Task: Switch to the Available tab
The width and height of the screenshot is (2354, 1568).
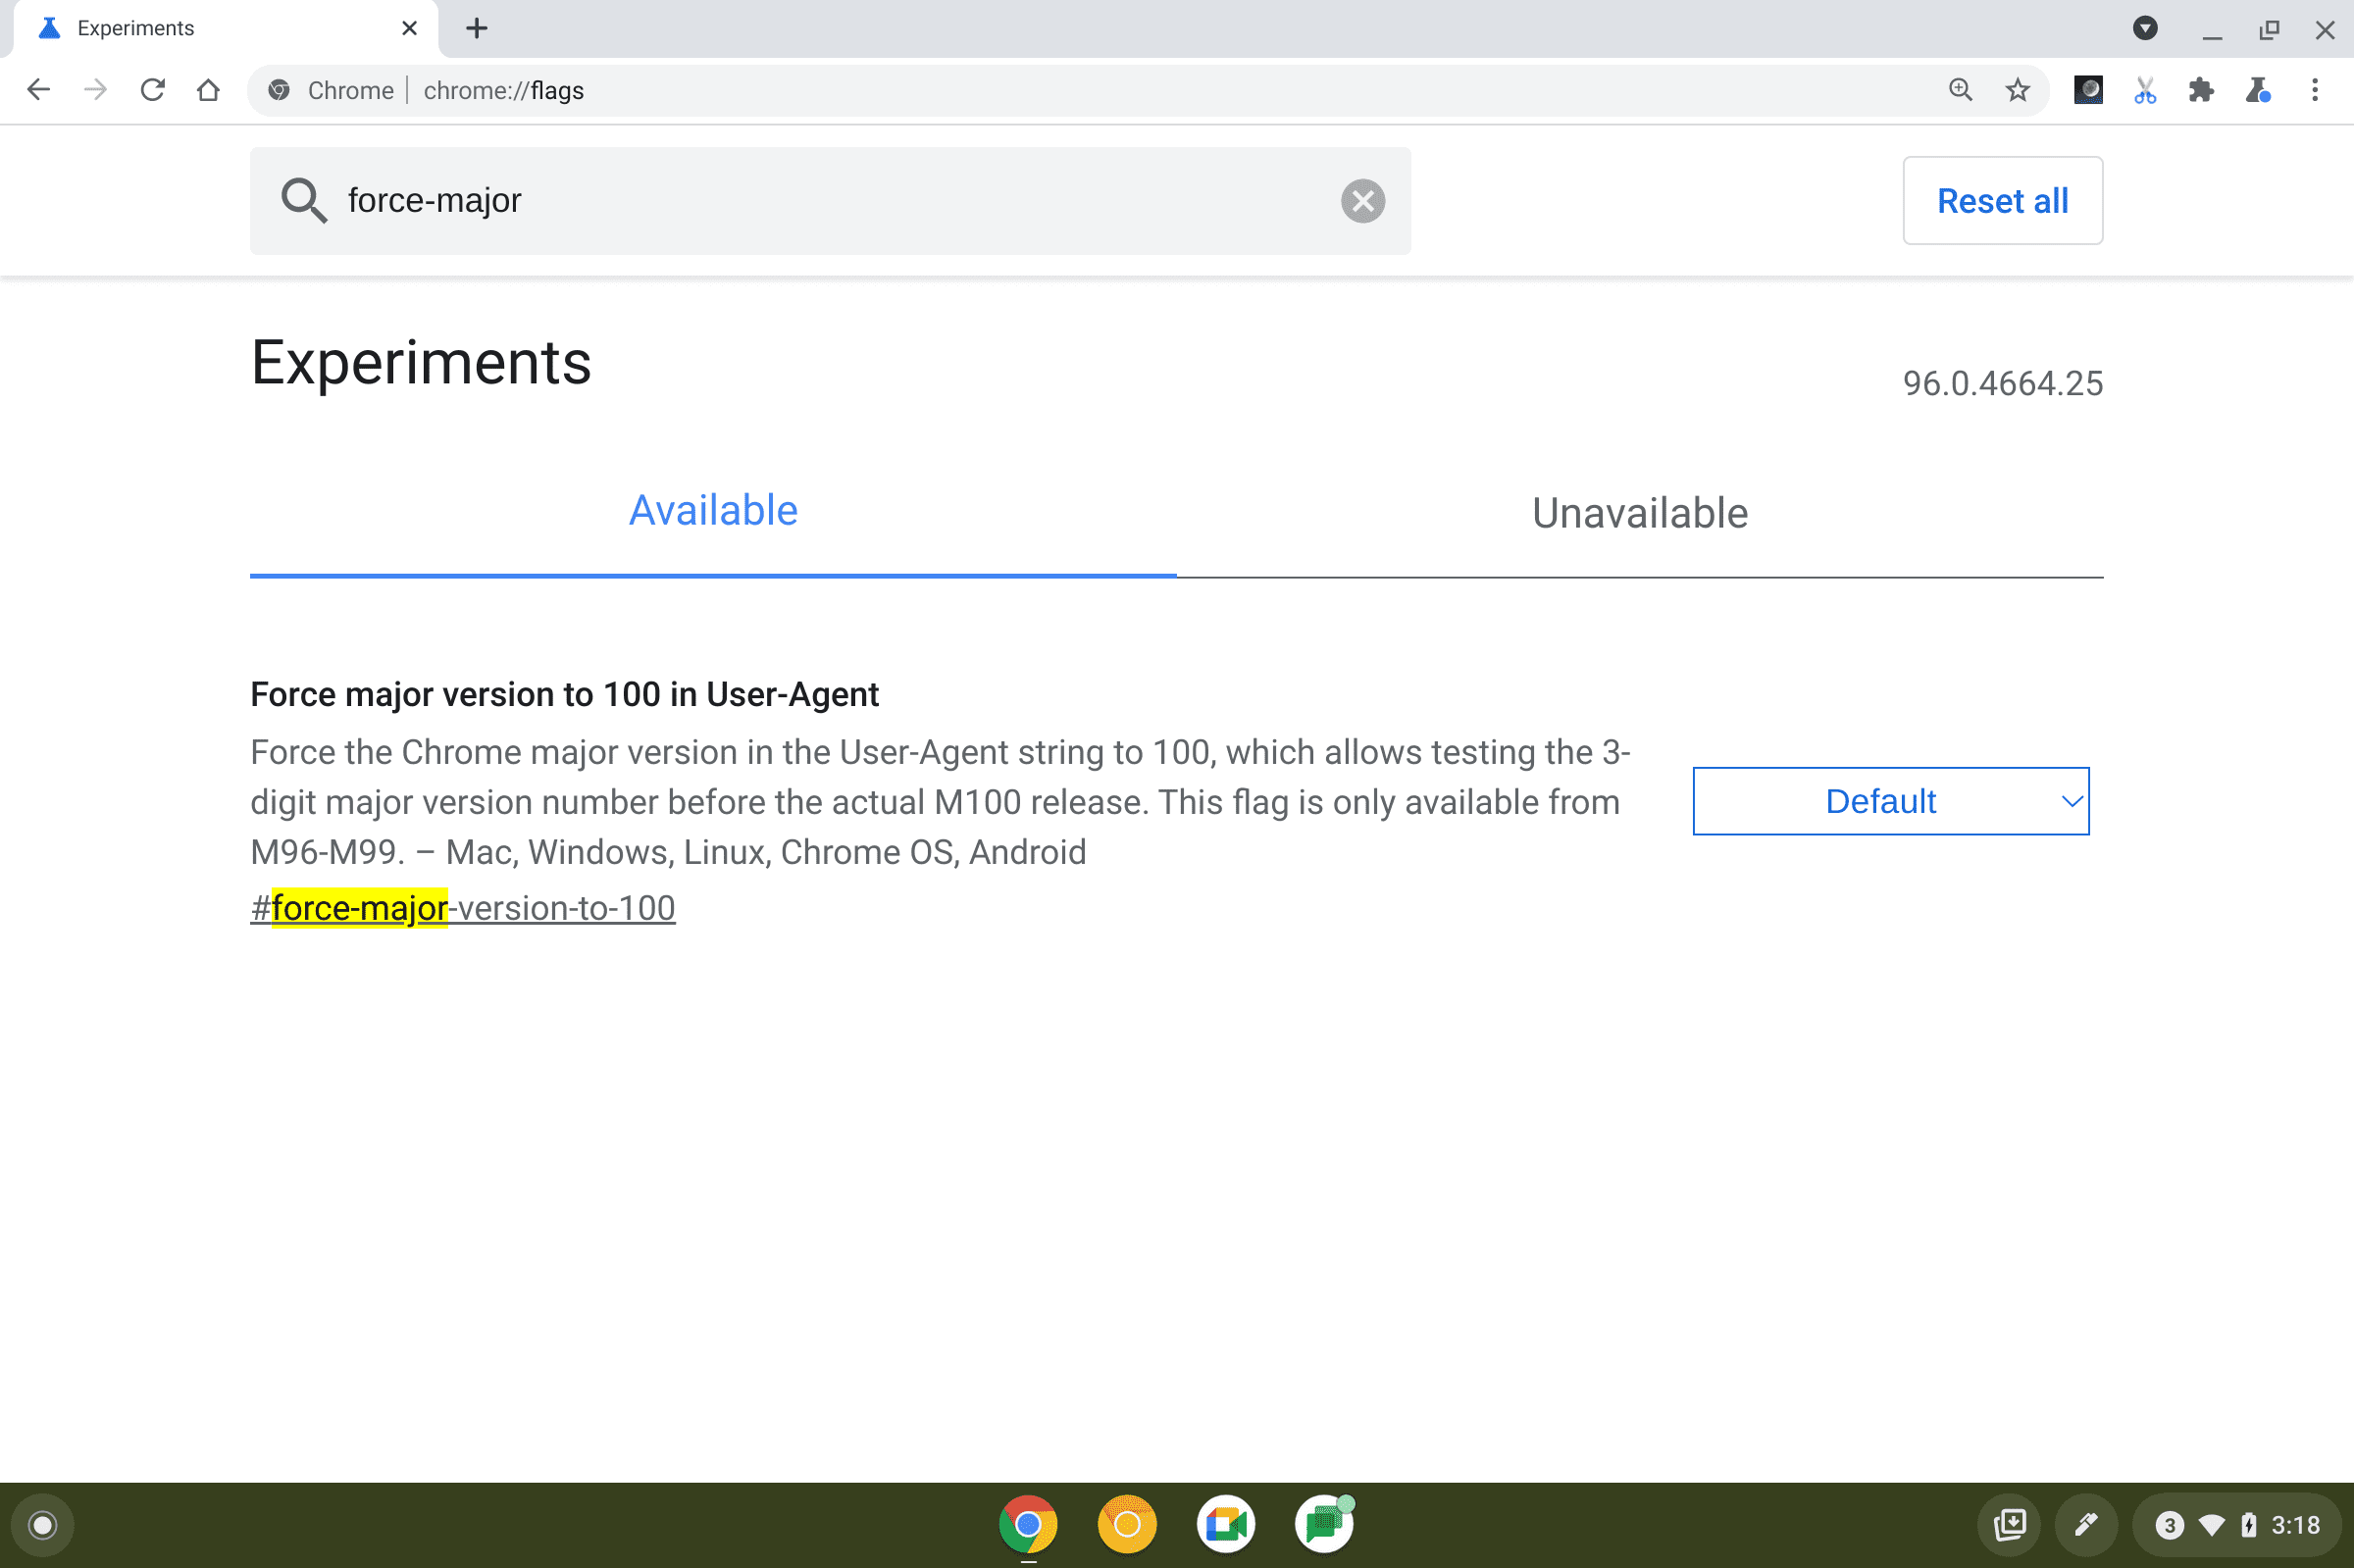Action: pos(712,509)
